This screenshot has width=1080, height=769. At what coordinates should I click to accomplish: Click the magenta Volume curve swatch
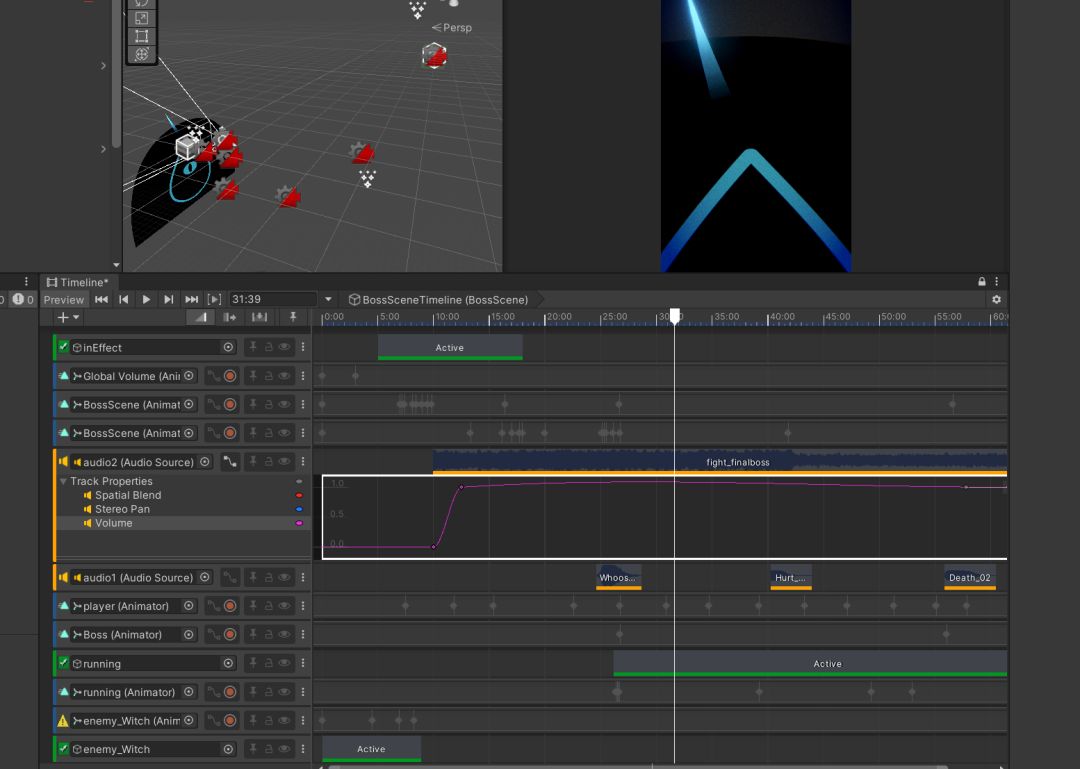click(298, 523)
